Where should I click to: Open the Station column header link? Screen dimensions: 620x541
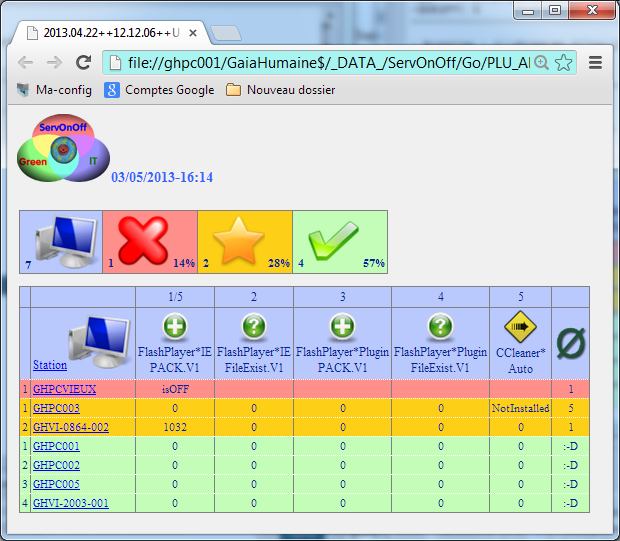(50, 365)
